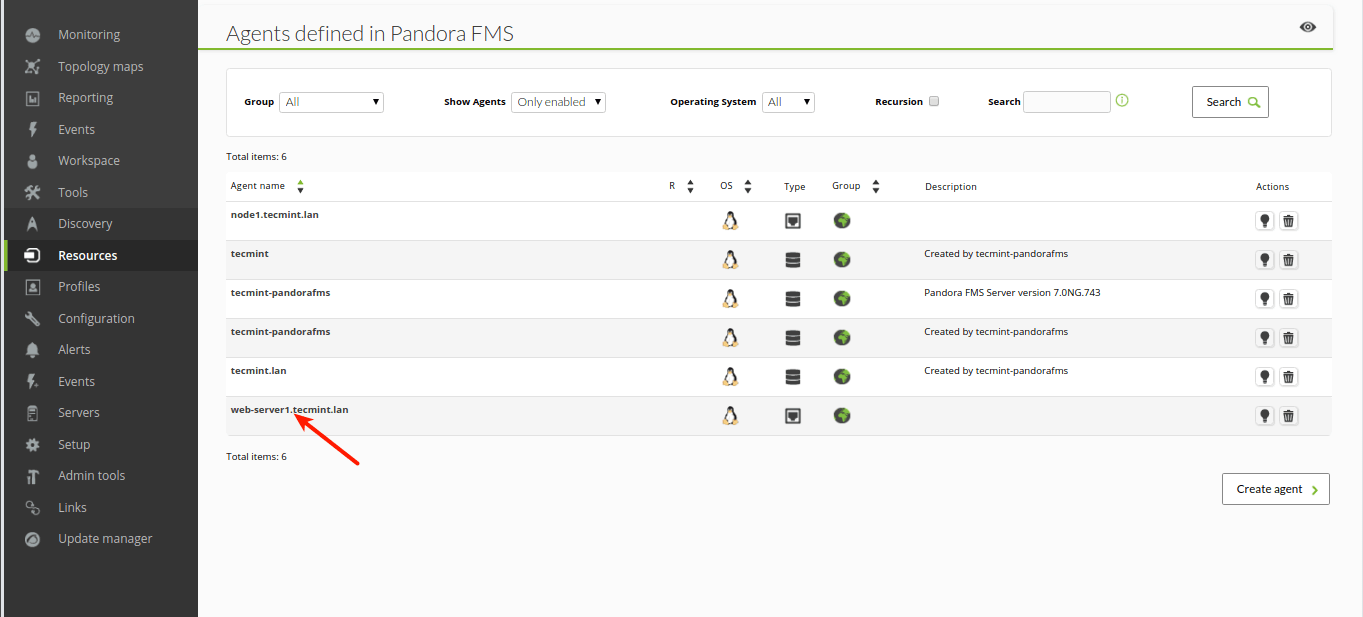The image size is (1363, 617).
Task: Click the network type icon for node1.tecmint.lan
Action: (793, 221)
